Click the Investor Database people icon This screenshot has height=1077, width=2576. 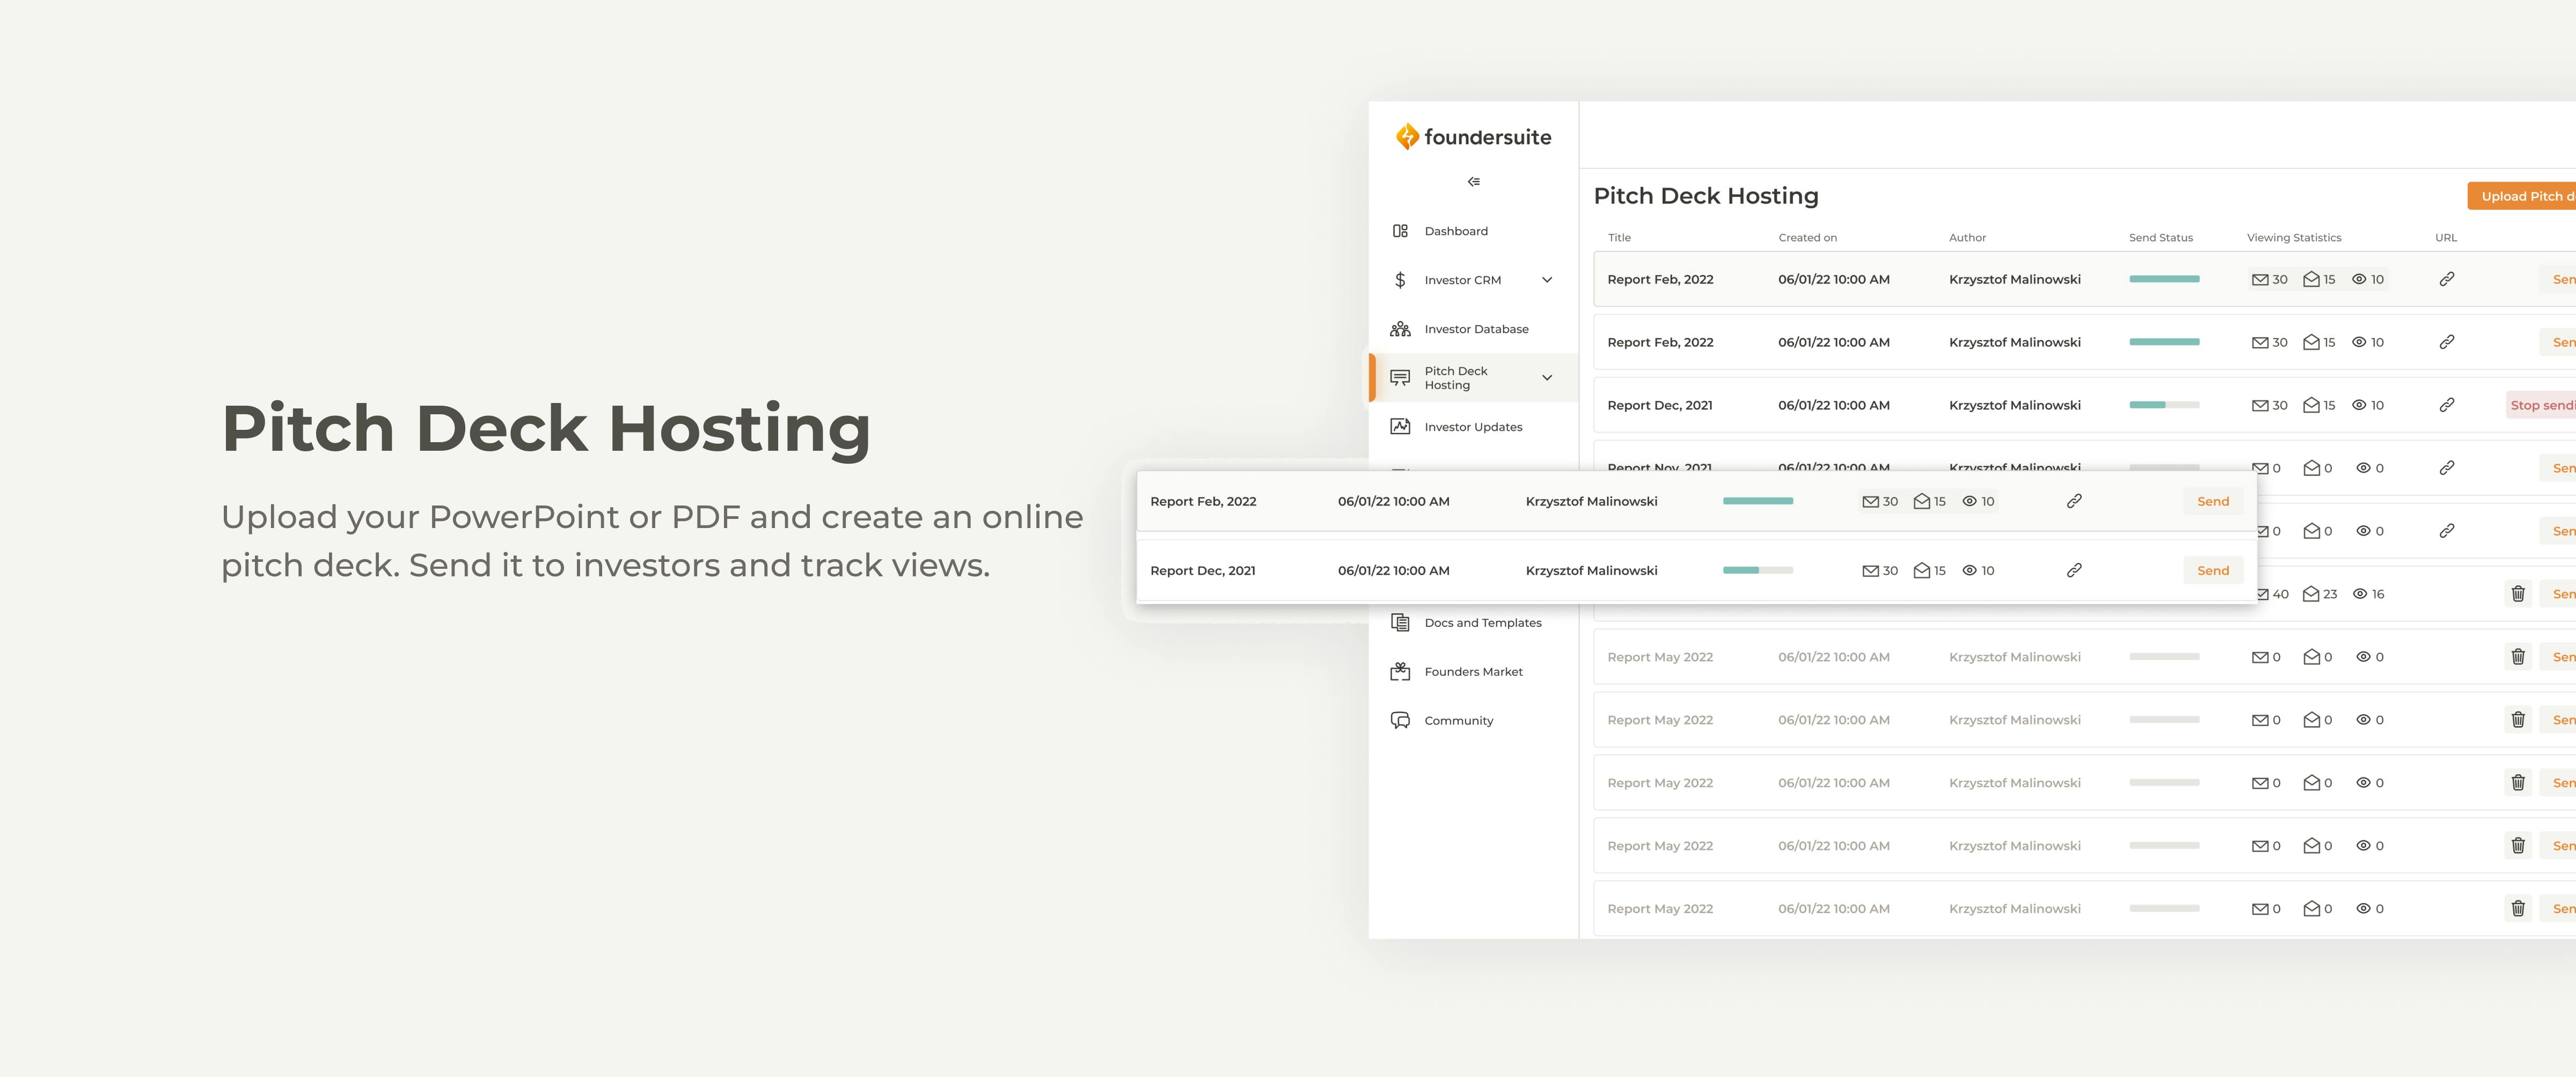pos(1400,329)
